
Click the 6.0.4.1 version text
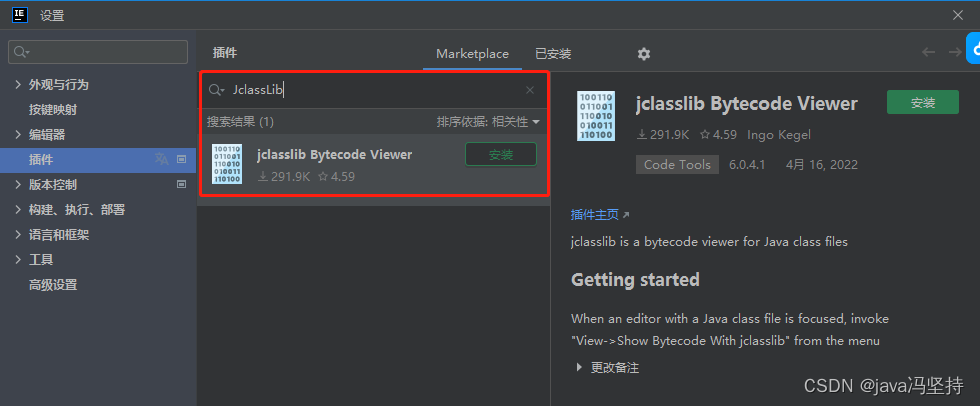748,165
